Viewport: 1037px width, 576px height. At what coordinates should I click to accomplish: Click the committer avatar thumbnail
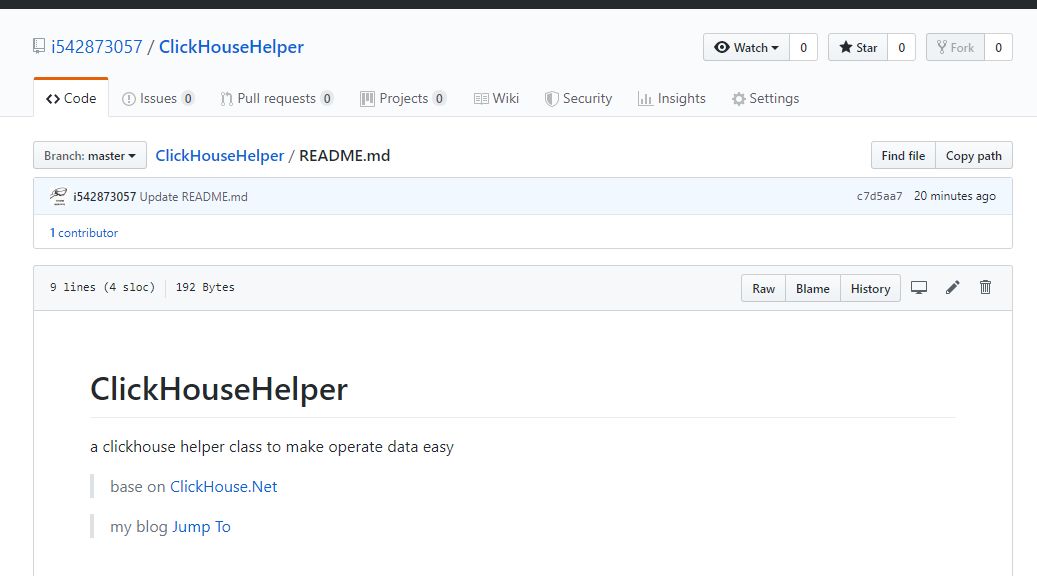58,196
